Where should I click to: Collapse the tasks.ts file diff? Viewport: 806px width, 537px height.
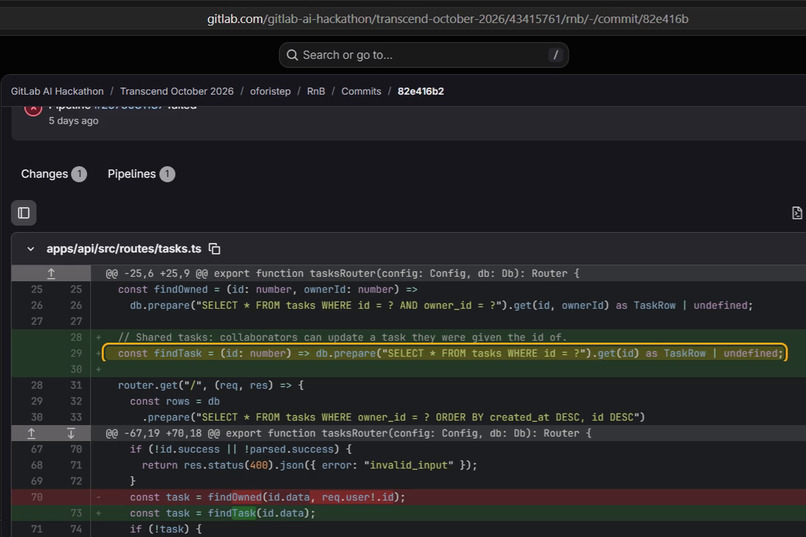tap(31, 249)
